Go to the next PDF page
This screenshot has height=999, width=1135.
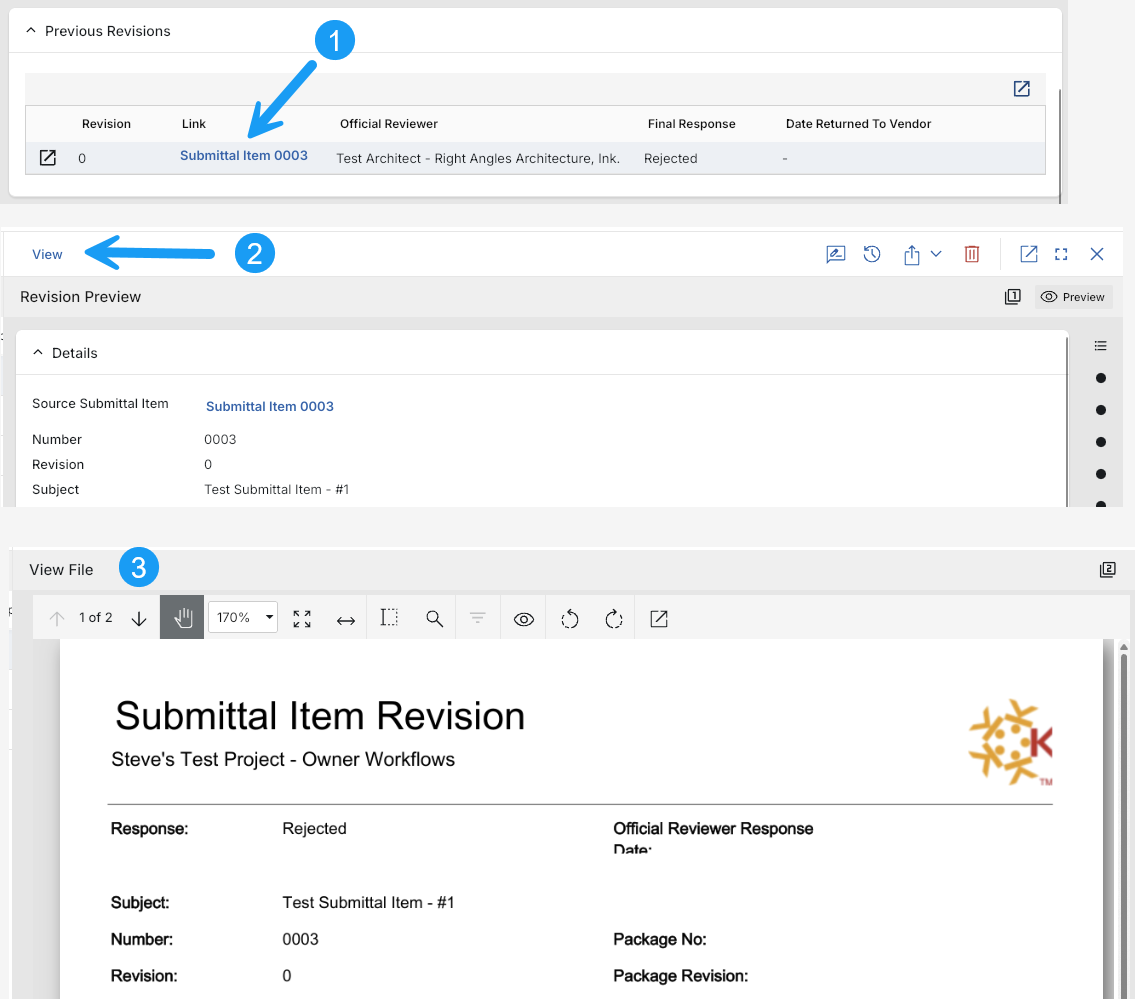pos(139,618)
